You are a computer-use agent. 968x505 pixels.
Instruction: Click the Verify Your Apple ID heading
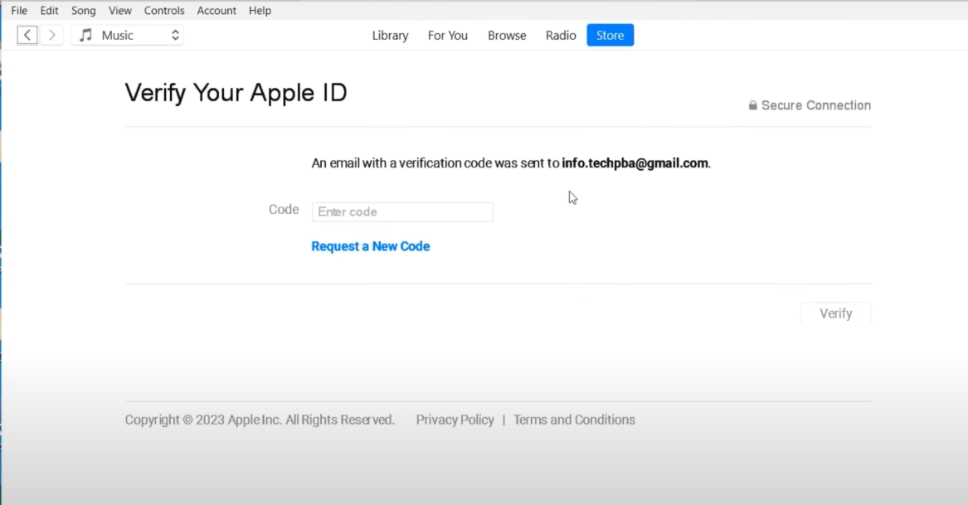(x=236, y=93)
